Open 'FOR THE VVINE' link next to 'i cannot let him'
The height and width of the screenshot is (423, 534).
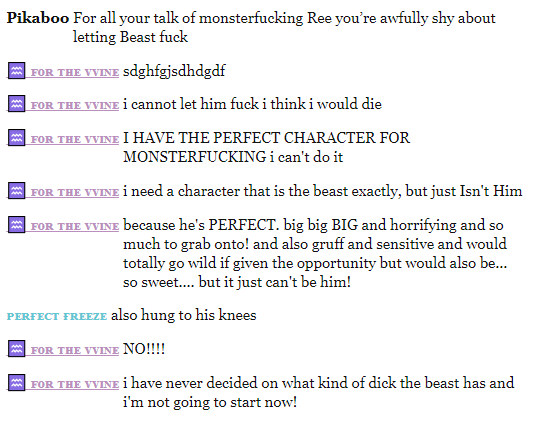point(75,106)
